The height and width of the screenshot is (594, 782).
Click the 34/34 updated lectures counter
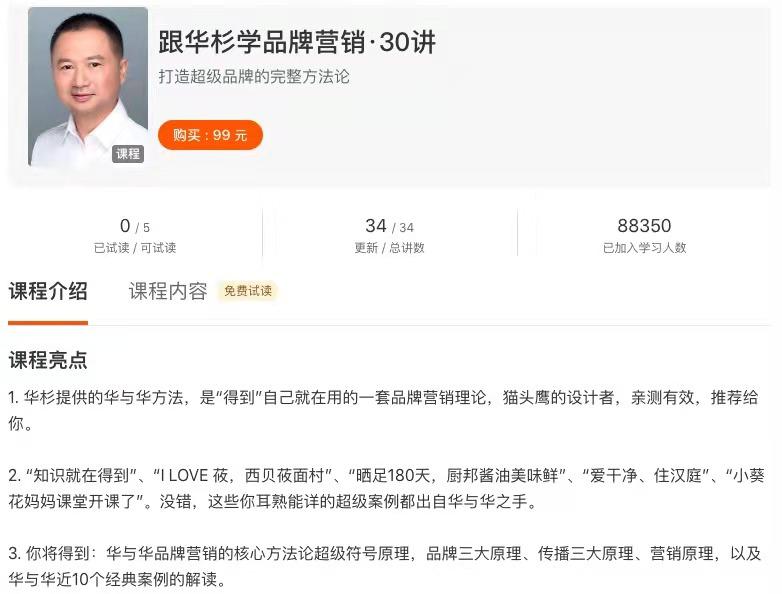(390, 226)
